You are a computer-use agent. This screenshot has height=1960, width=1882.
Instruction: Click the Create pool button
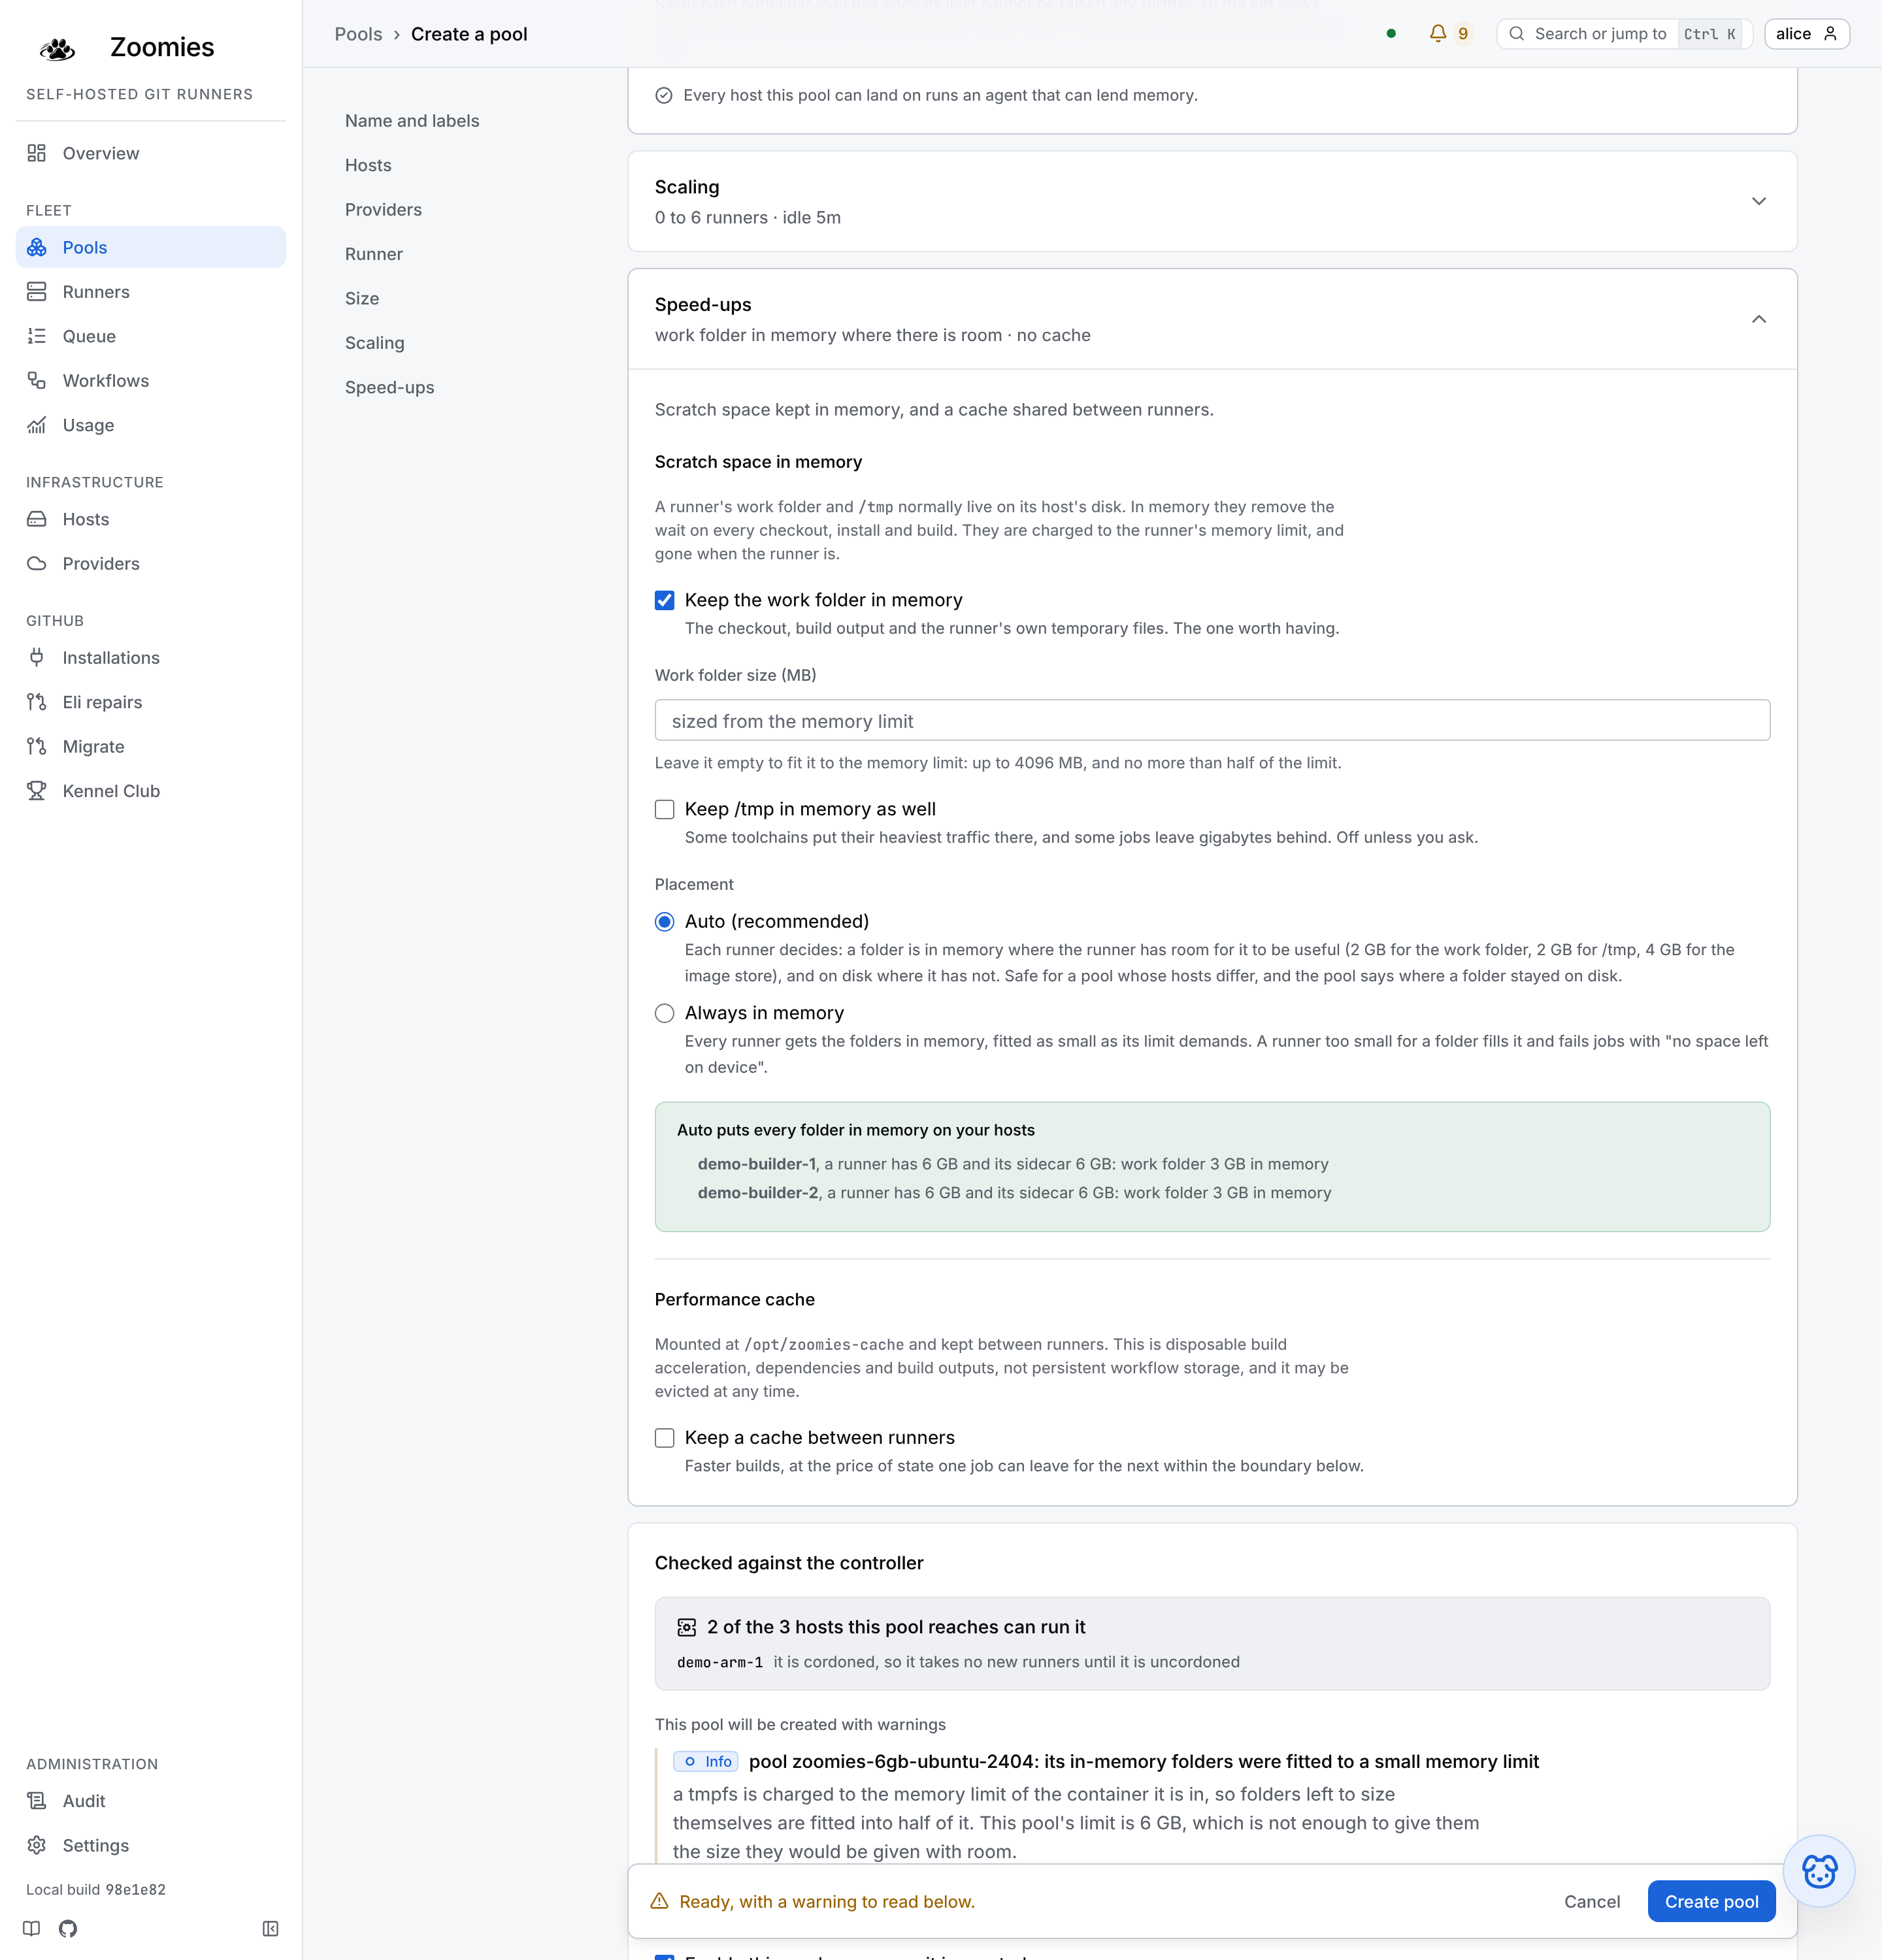tap(1711, 1901)
